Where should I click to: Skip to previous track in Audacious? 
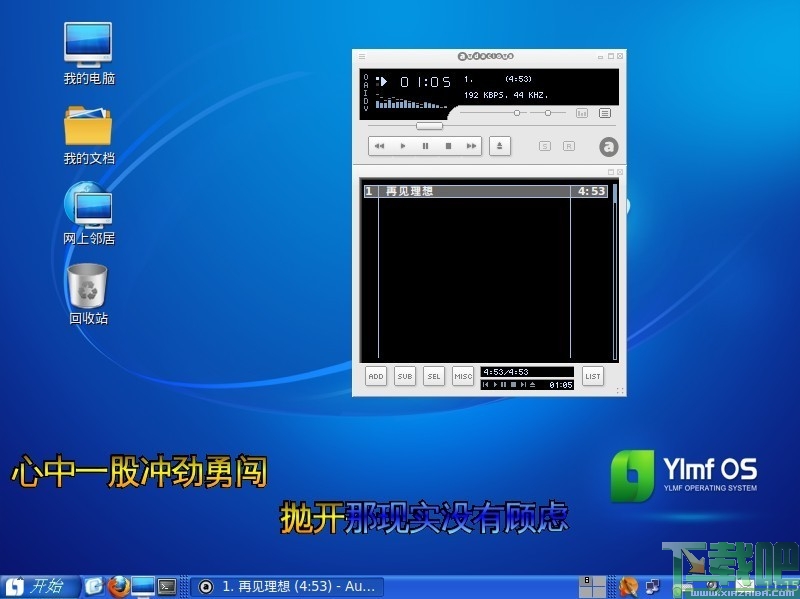coord(380,146)
